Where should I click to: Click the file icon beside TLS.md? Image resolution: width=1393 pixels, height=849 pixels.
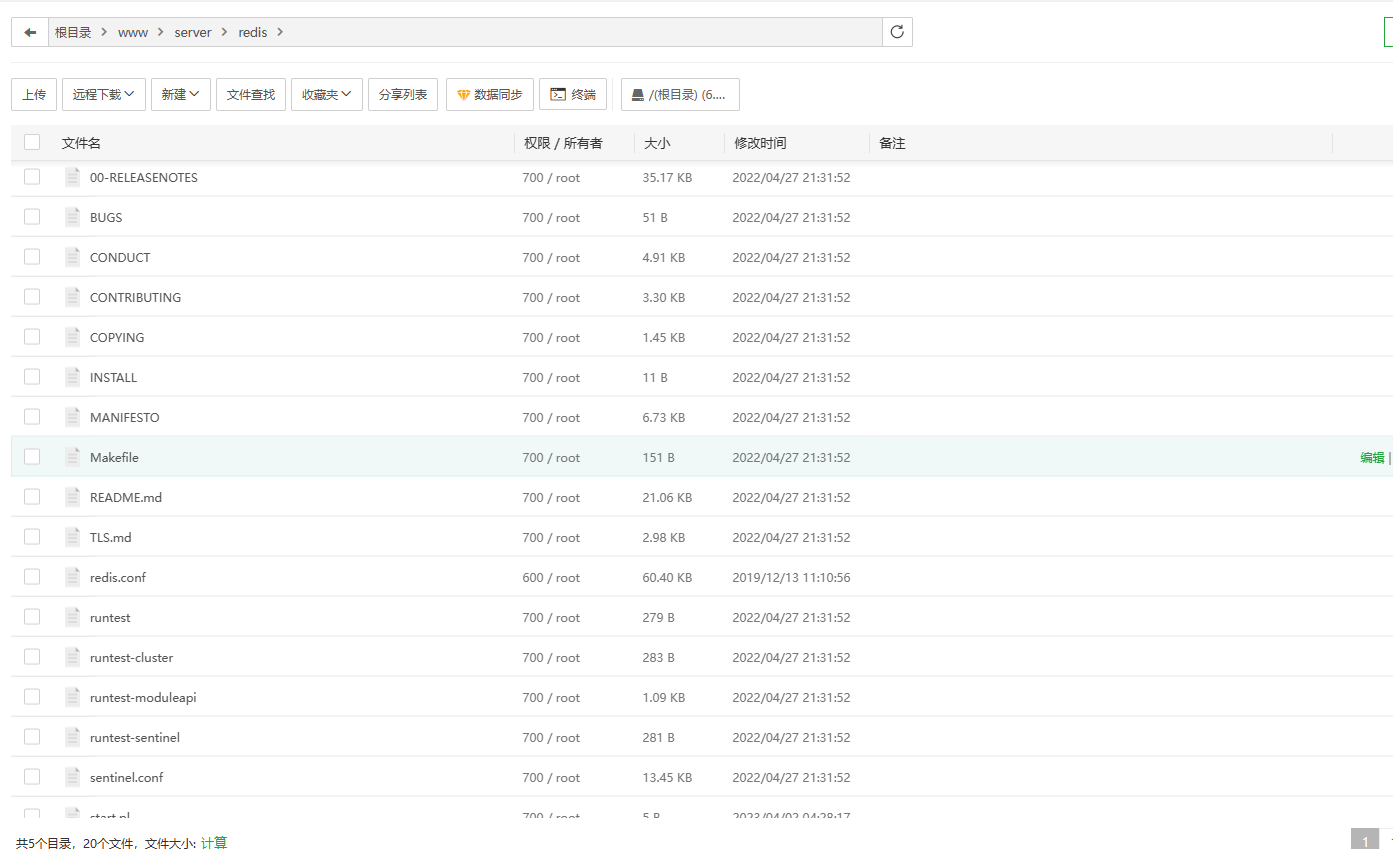point(72,537)
